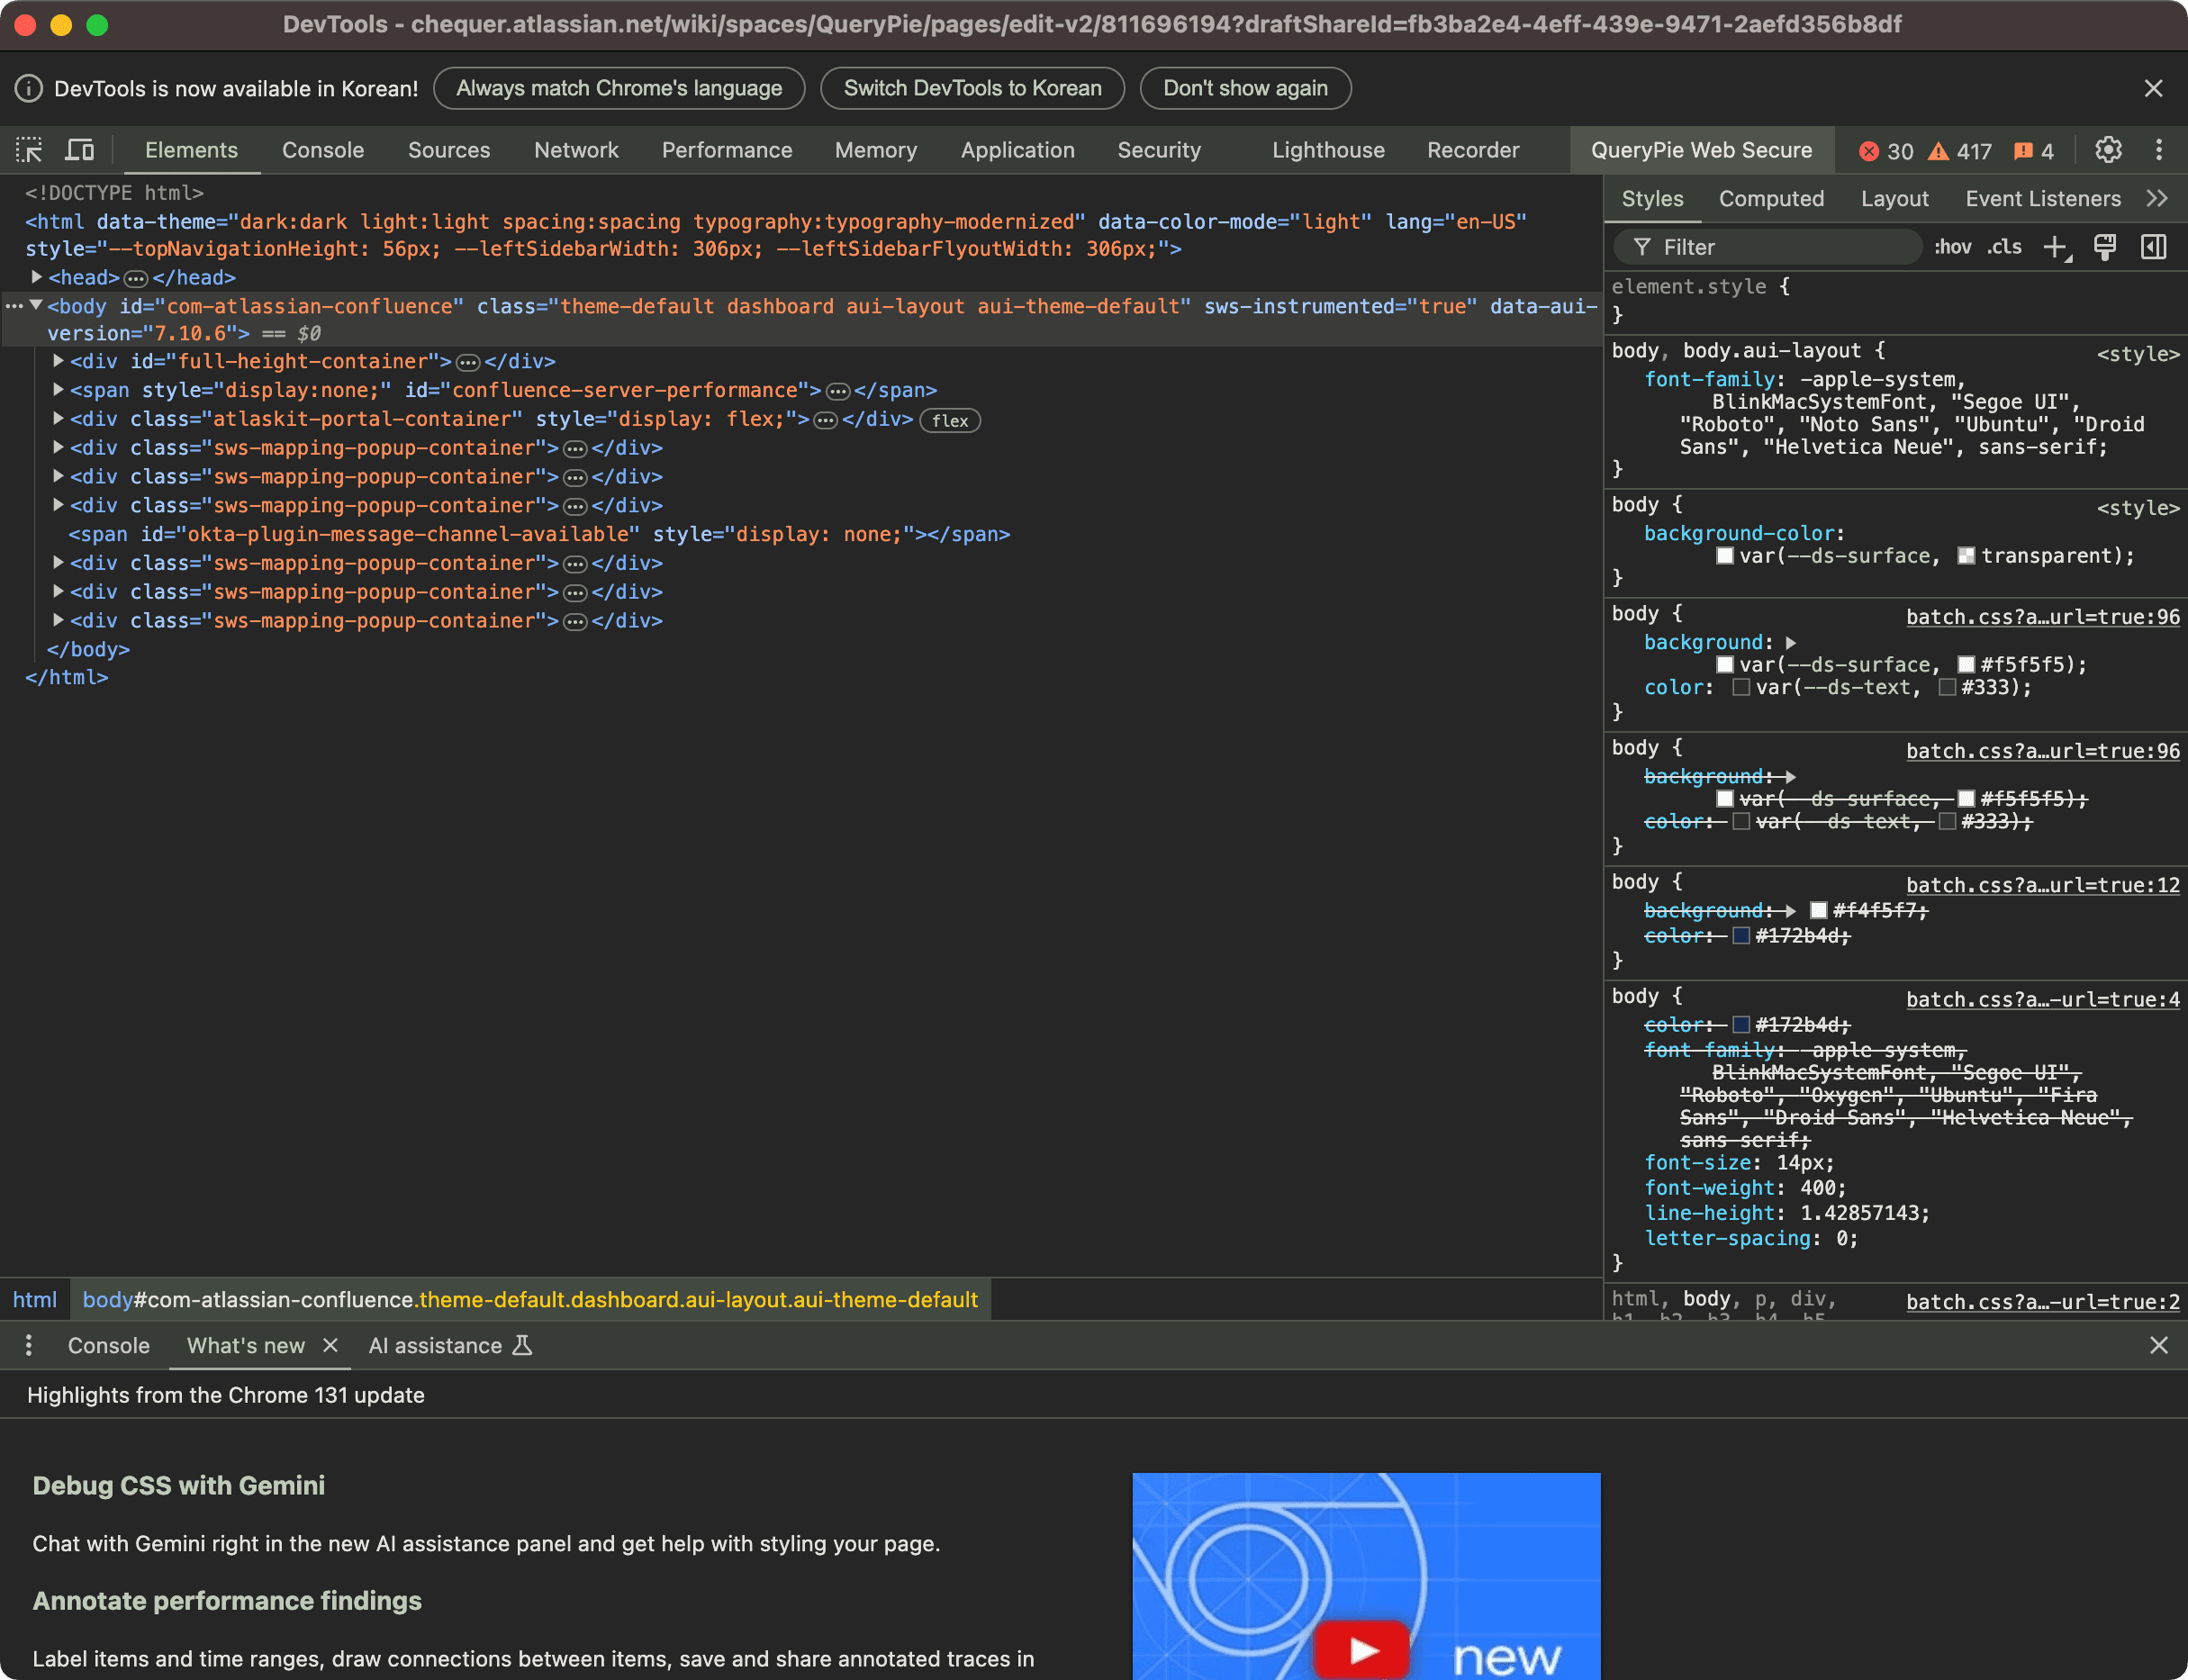2188x1680 pixels.
Task: Open the drawer three-dot menu
Action: point(29,1345)
